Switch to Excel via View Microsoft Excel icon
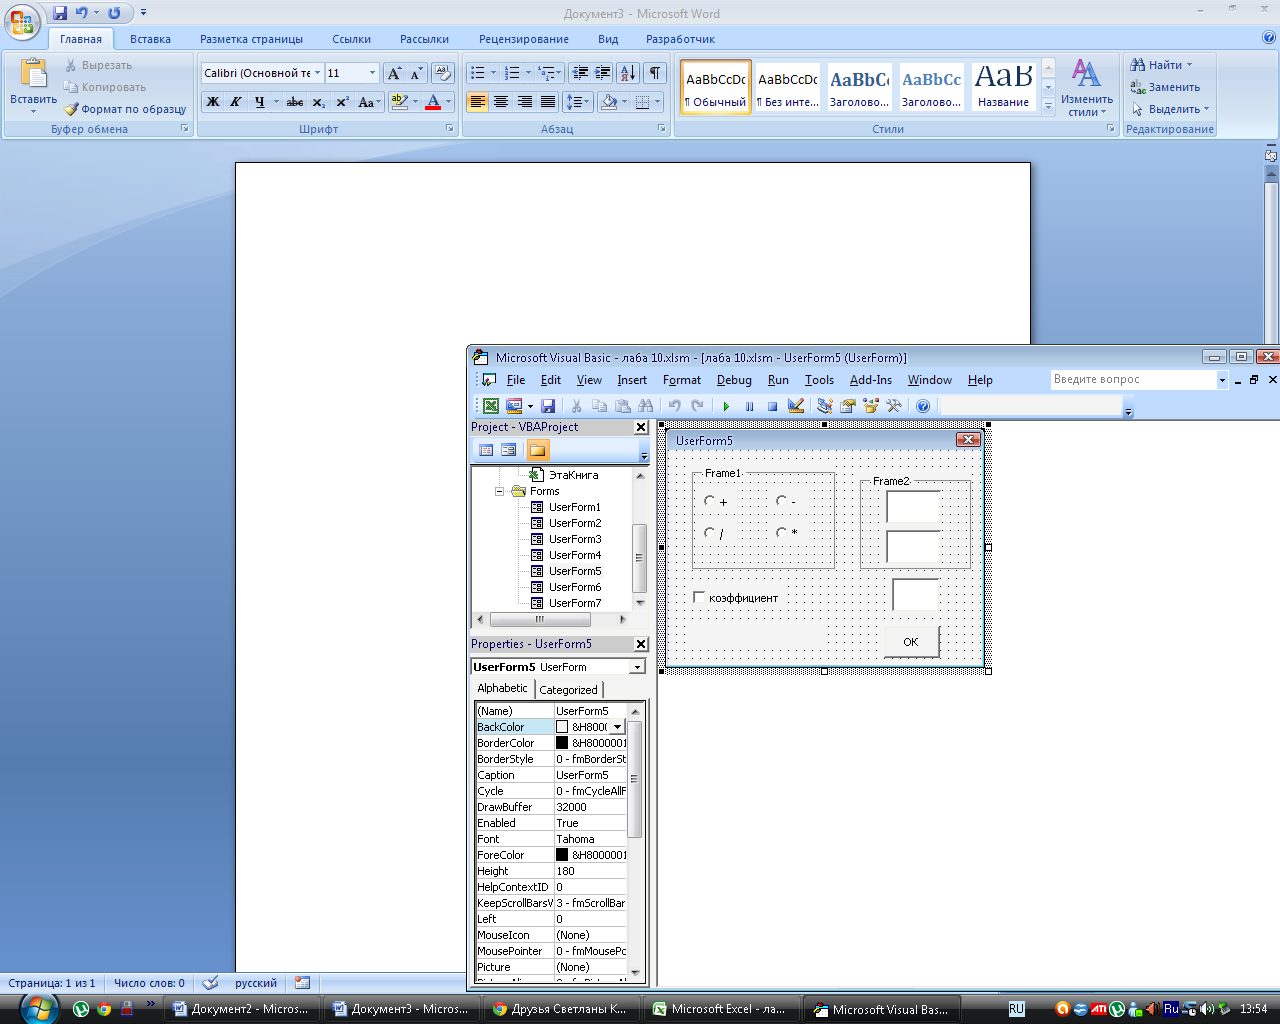1280x1024 pixels. 491,406
